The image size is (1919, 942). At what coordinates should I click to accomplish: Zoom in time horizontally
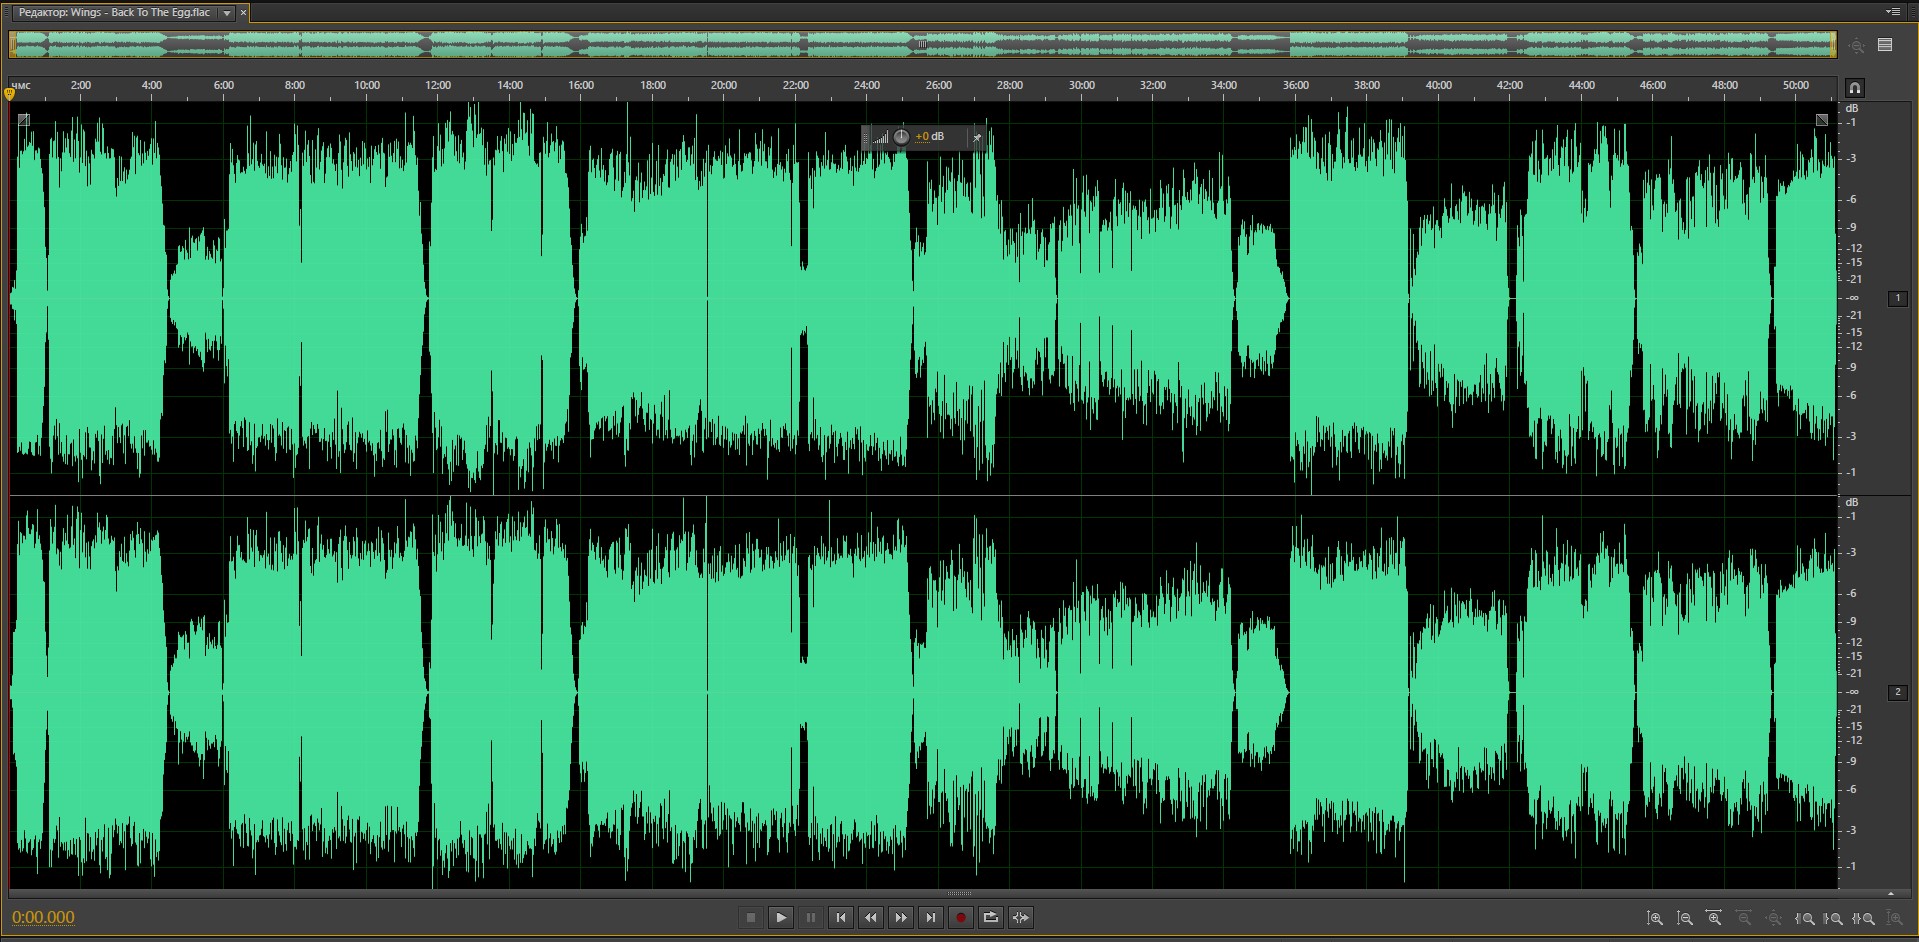1714,918
